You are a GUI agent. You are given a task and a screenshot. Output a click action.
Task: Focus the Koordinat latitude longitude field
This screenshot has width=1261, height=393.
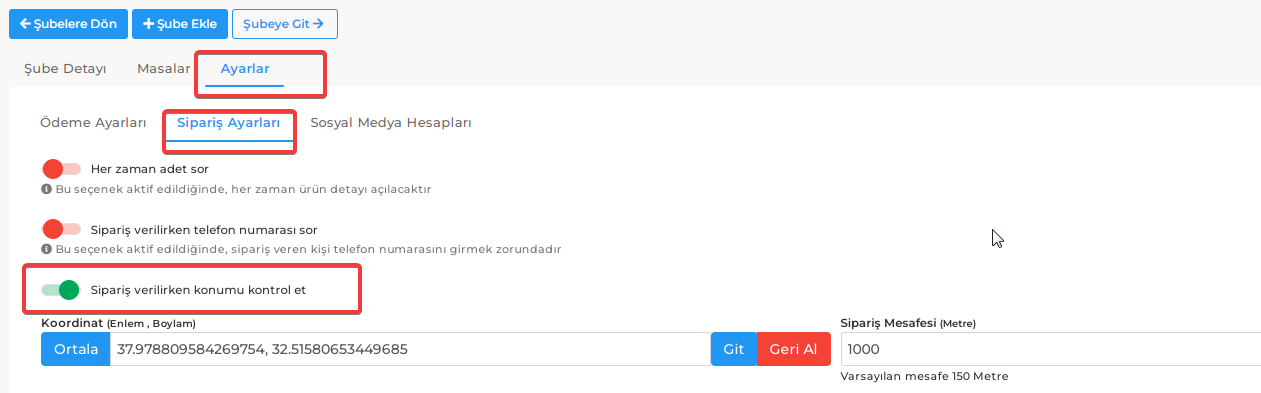pyautogui.click(x=410, y=349)
